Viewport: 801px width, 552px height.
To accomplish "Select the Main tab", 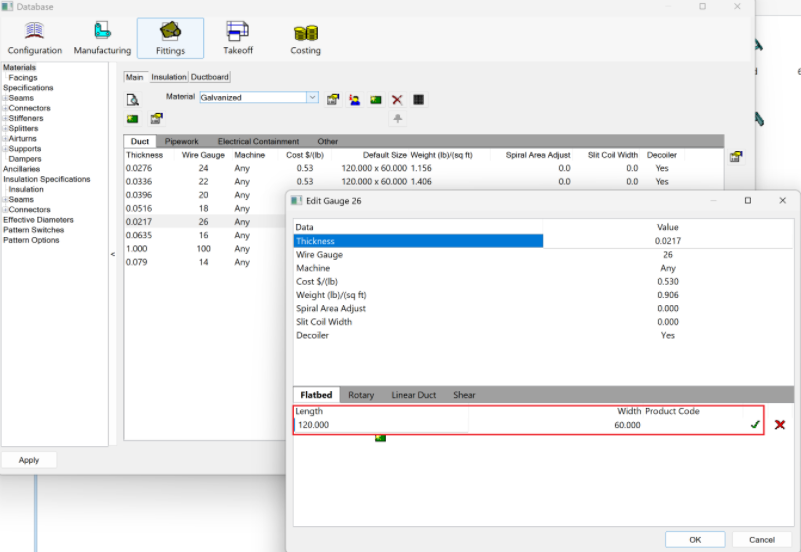I will point(135,77).
